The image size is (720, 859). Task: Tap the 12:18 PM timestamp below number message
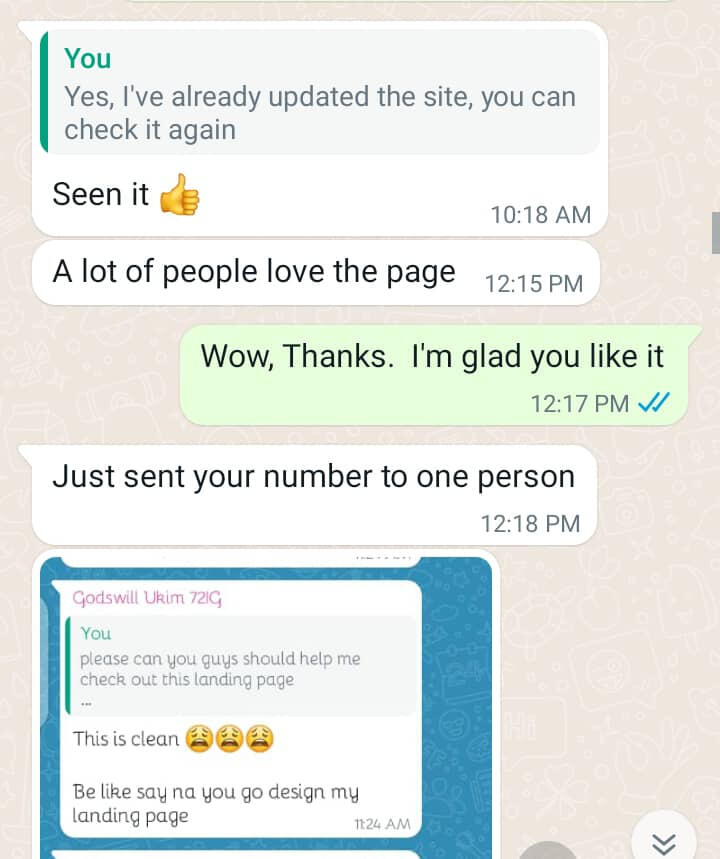530,524
